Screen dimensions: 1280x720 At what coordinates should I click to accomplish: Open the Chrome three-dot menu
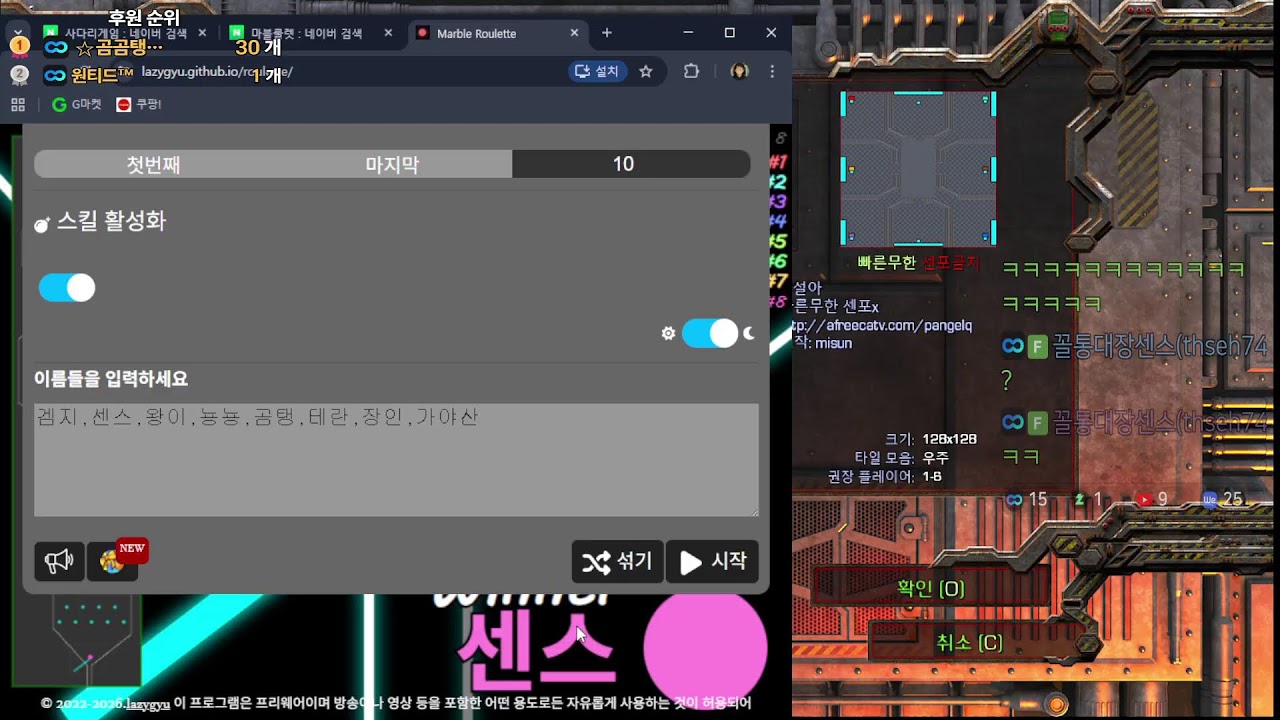click(x=772, y=71)
